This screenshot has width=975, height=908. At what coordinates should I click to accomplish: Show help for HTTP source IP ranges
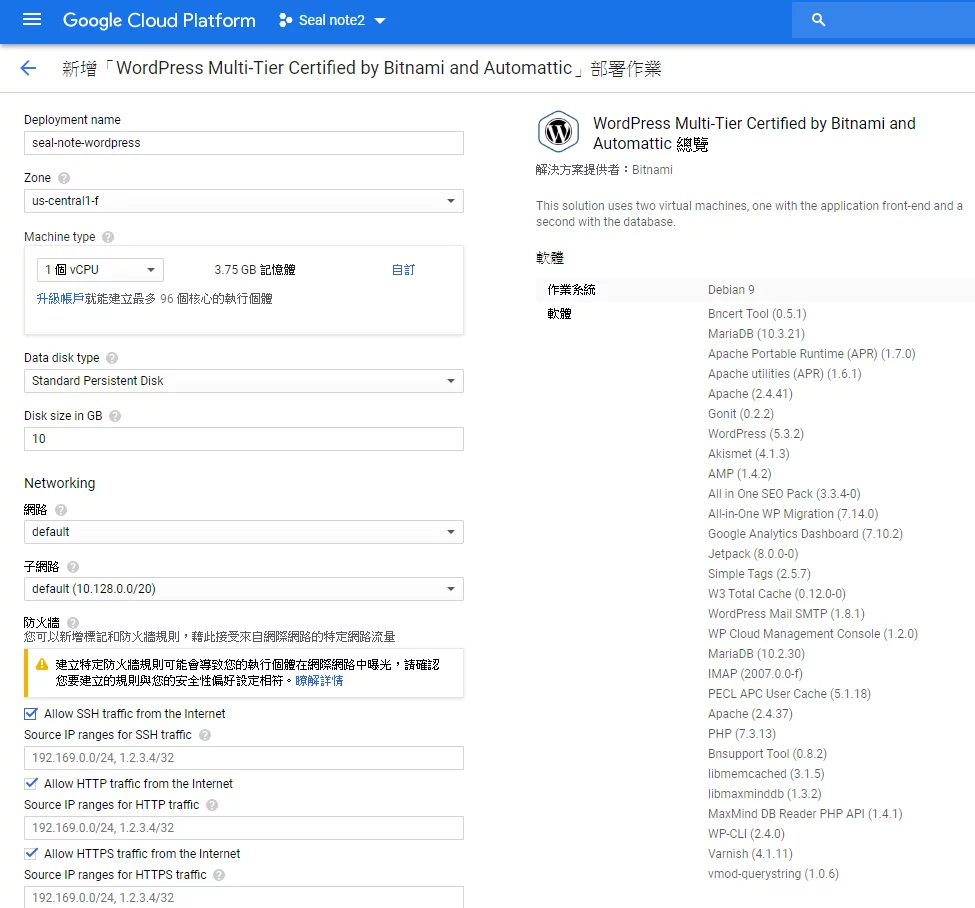(212, 805)
